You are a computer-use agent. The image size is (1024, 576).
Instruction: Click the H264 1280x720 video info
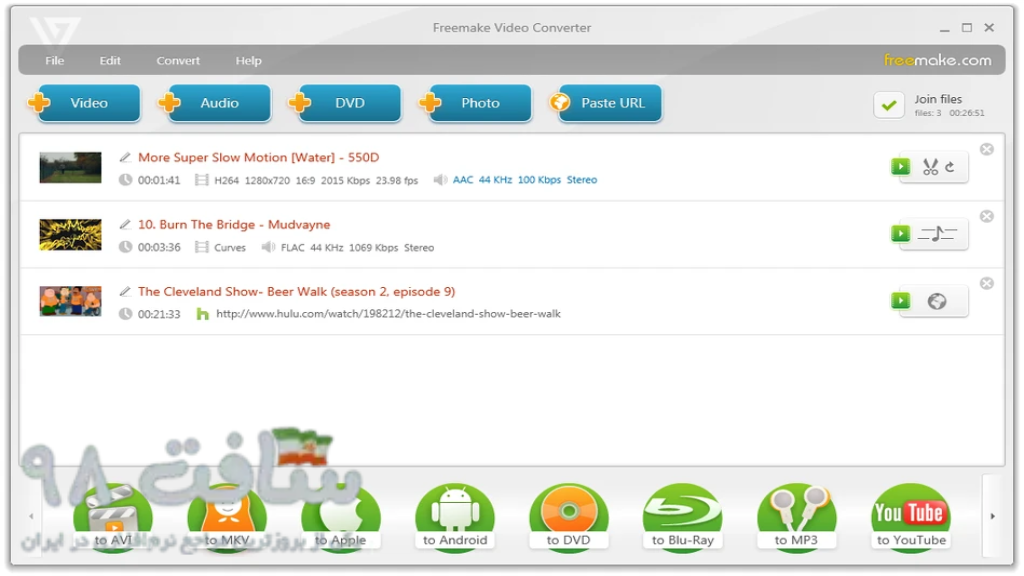[316, 180]
